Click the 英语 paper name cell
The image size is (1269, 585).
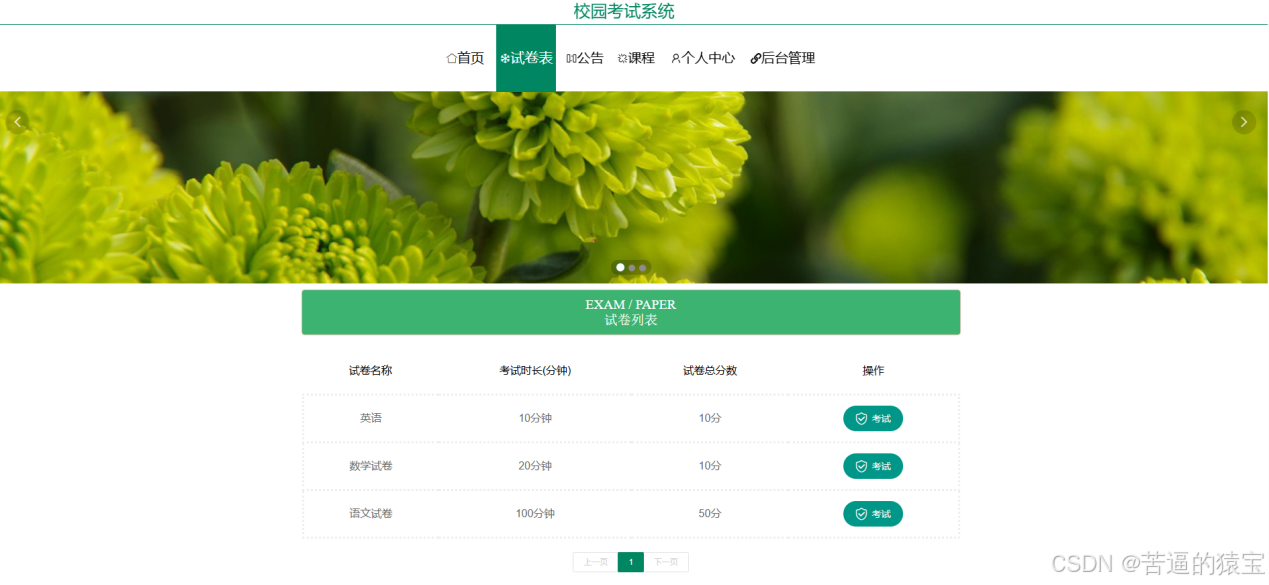tap(371, 418)
